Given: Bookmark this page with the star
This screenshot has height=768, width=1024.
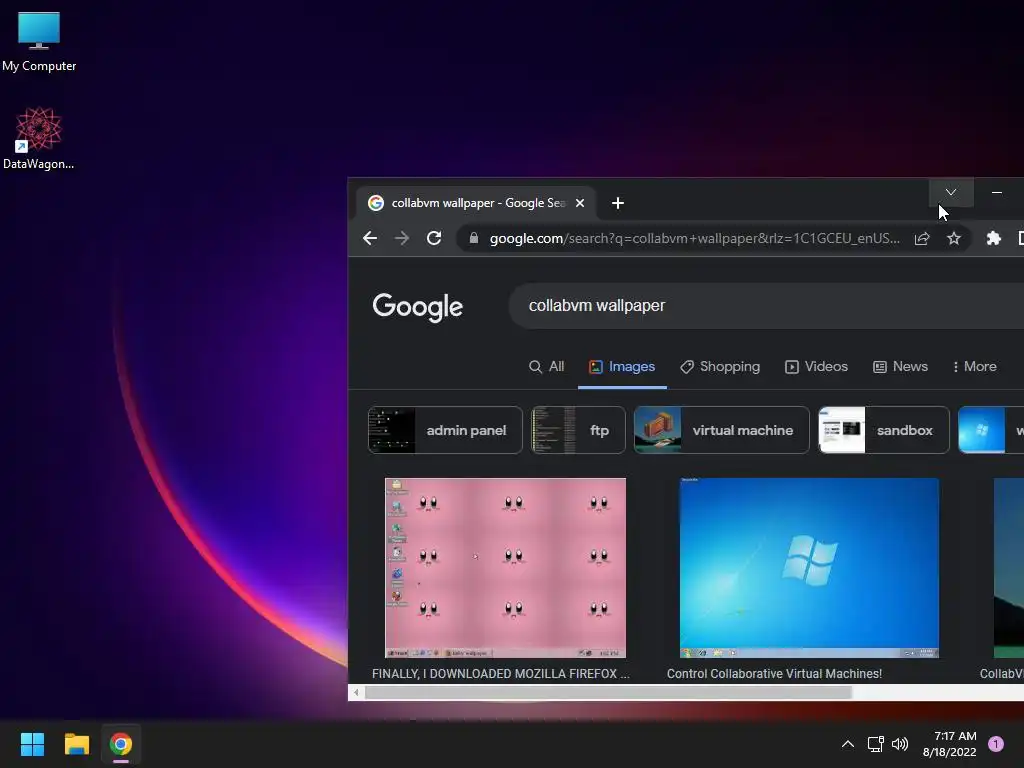Looking at the screenshot, I should click(953, 238).
